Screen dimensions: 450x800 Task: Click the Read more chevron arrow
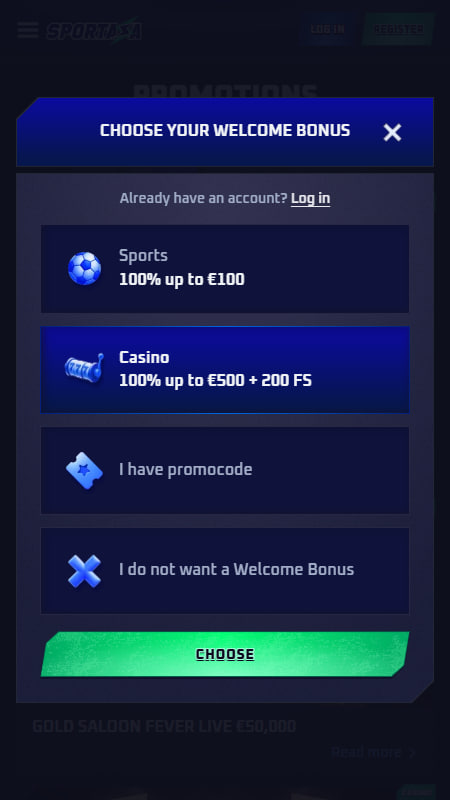(x=412, y=753)
